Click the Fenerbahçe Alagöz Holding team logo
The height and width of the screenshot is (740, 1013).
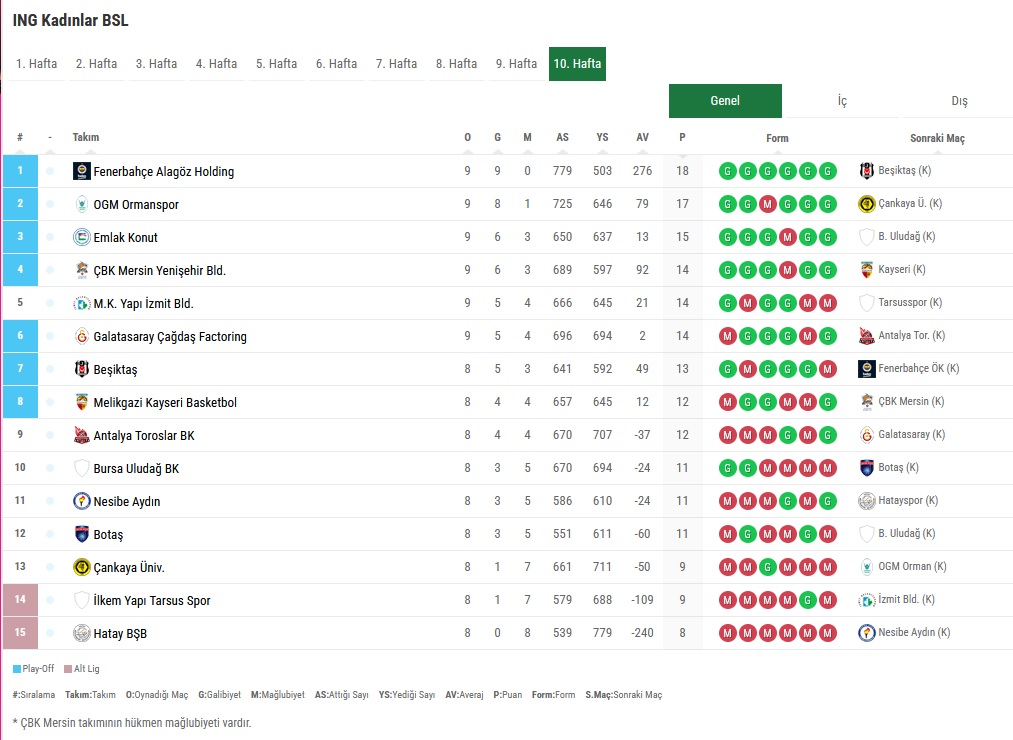coord(81,171)
